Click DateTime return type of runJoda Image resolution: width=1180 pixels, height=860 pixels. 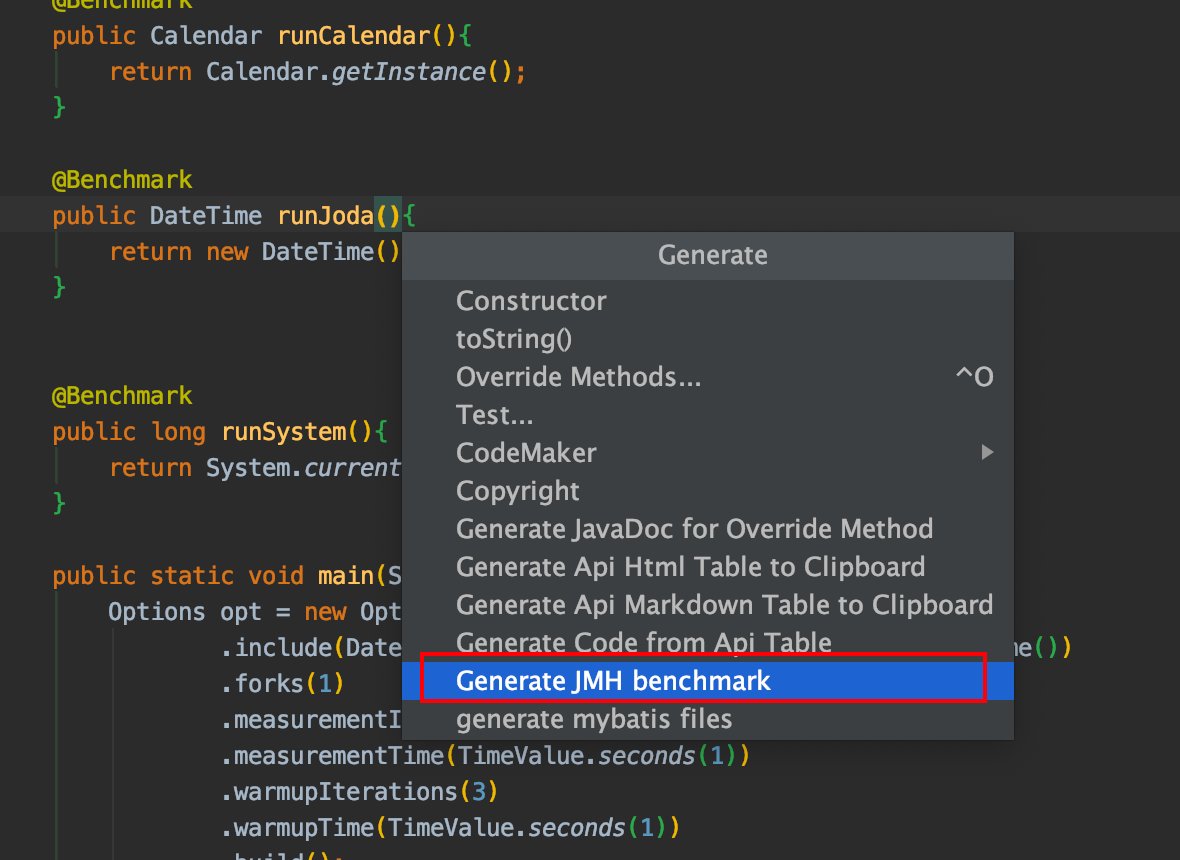pos(205,216)
